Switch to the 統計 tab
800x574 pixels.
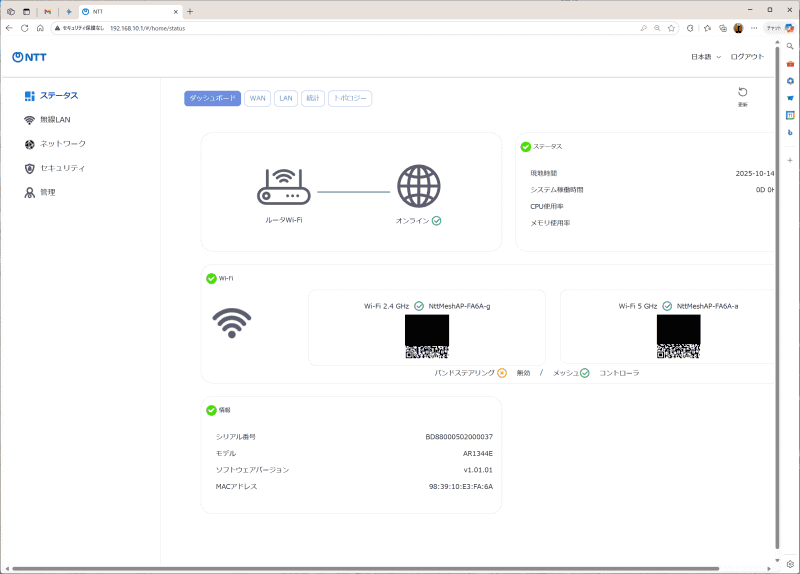coord(313,98)
